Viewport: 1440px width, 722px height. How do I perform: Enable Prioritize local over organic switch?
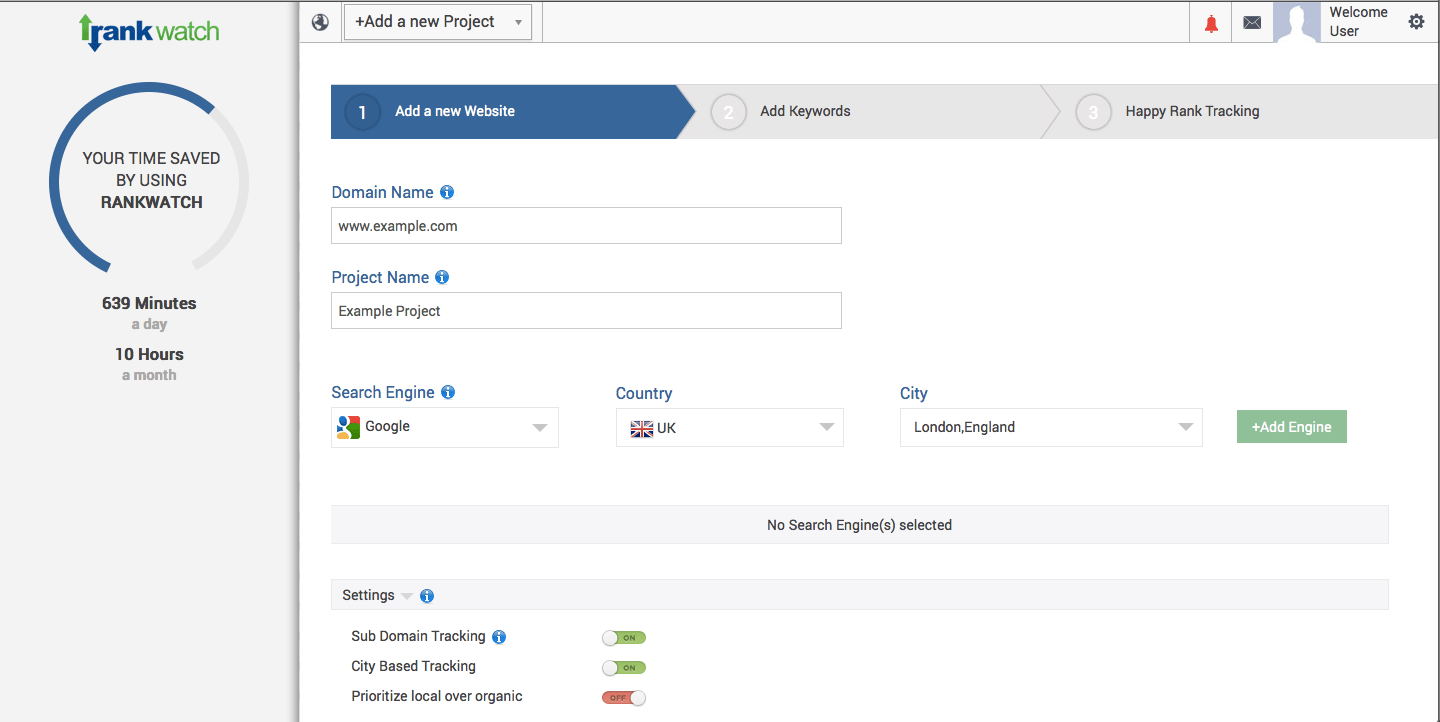[624, 698]
